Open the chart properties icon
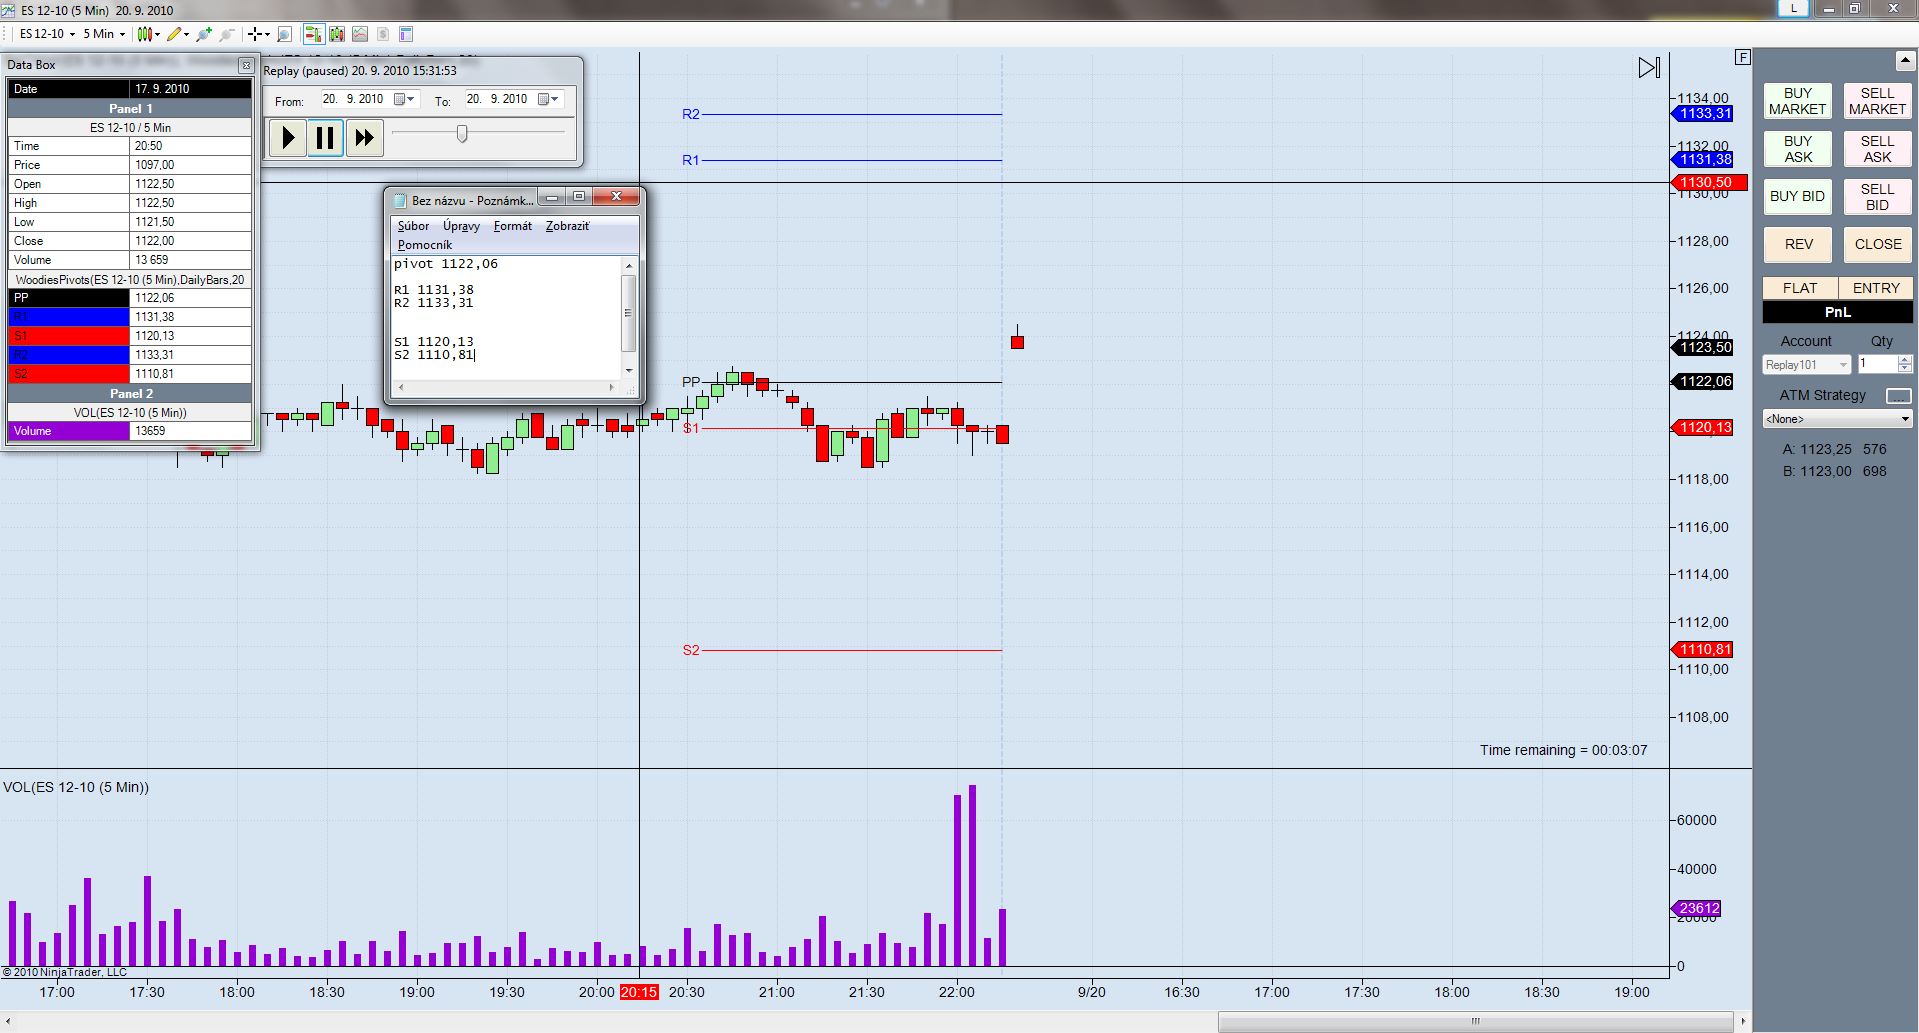Image resolution: width=1919 pixels, height=1033 pixels. (406, 34)
